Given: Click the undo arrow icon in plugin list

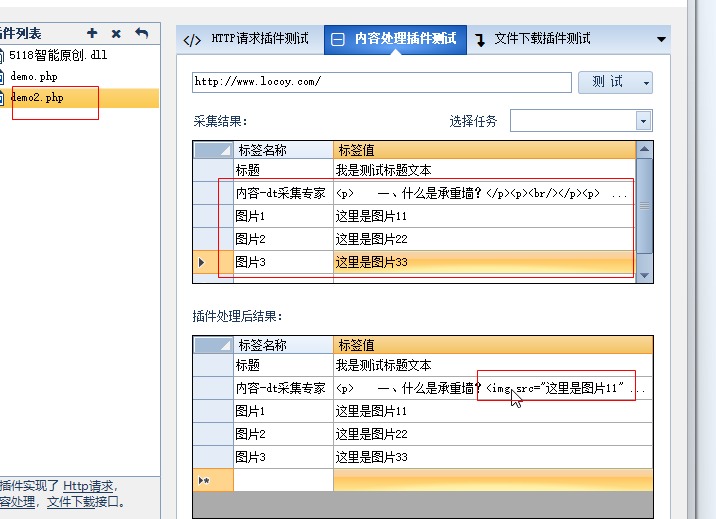Looking at the screenshot, I should coord(142,33).
